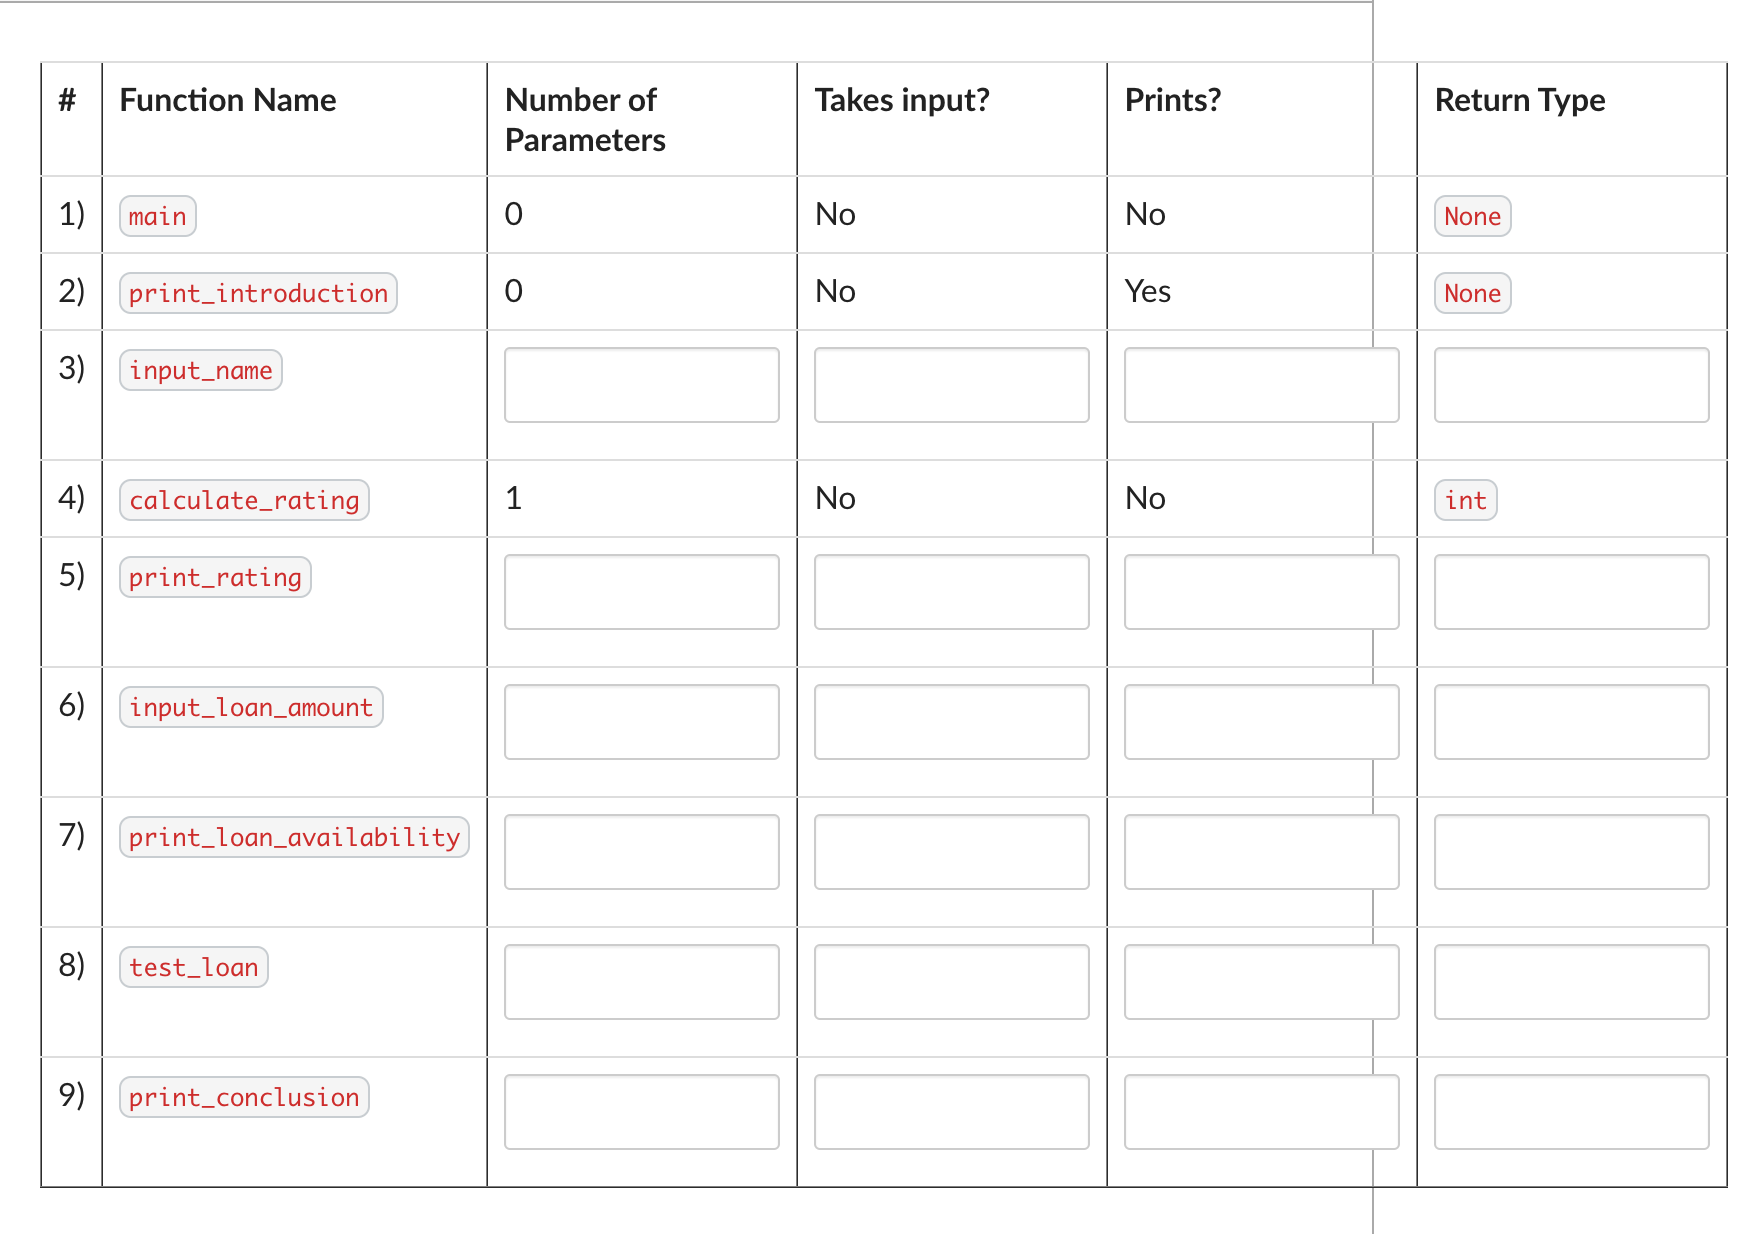Select the print_introduction code label
The image size is (1756, 1234).
pos(257,292)
